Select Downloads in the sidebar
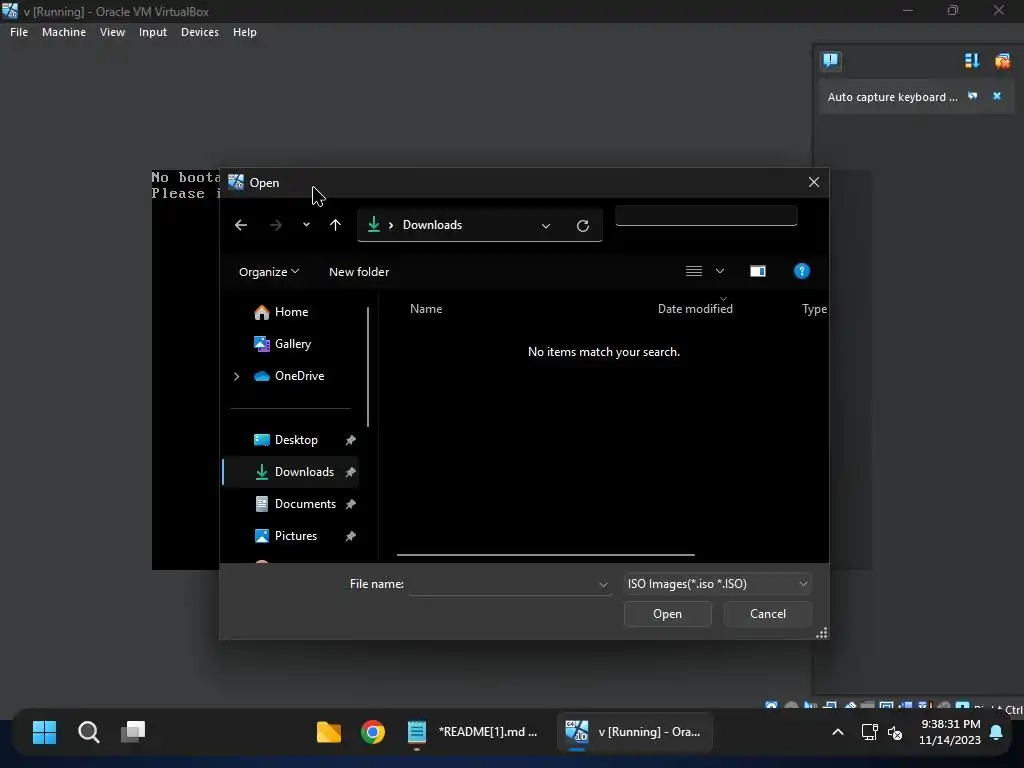The image size is (1024, 768). coord(304,472)
